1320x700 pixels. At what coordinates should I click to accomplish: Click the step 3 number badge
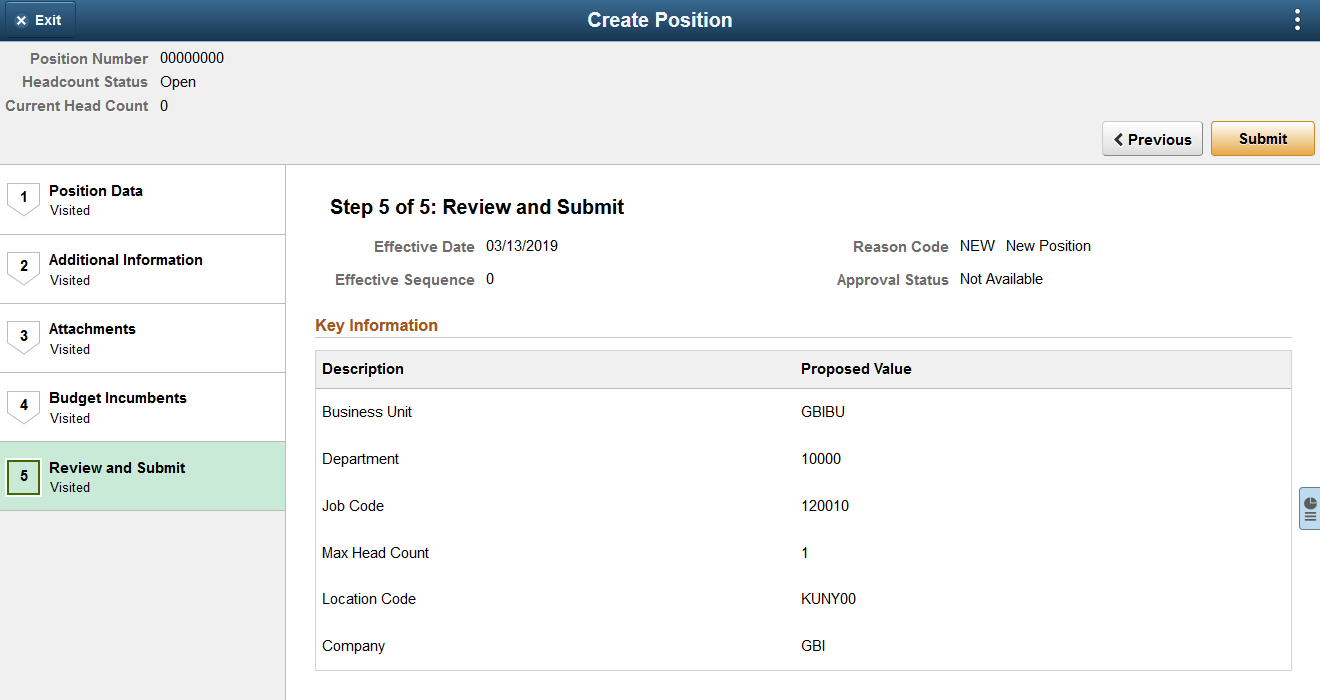[24, 337]
